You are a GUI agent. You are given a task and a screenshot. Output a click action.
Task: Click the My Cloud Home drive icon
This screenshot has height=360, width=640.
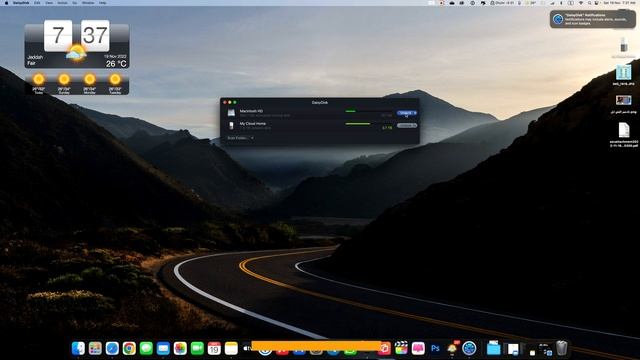coord(231,125)
